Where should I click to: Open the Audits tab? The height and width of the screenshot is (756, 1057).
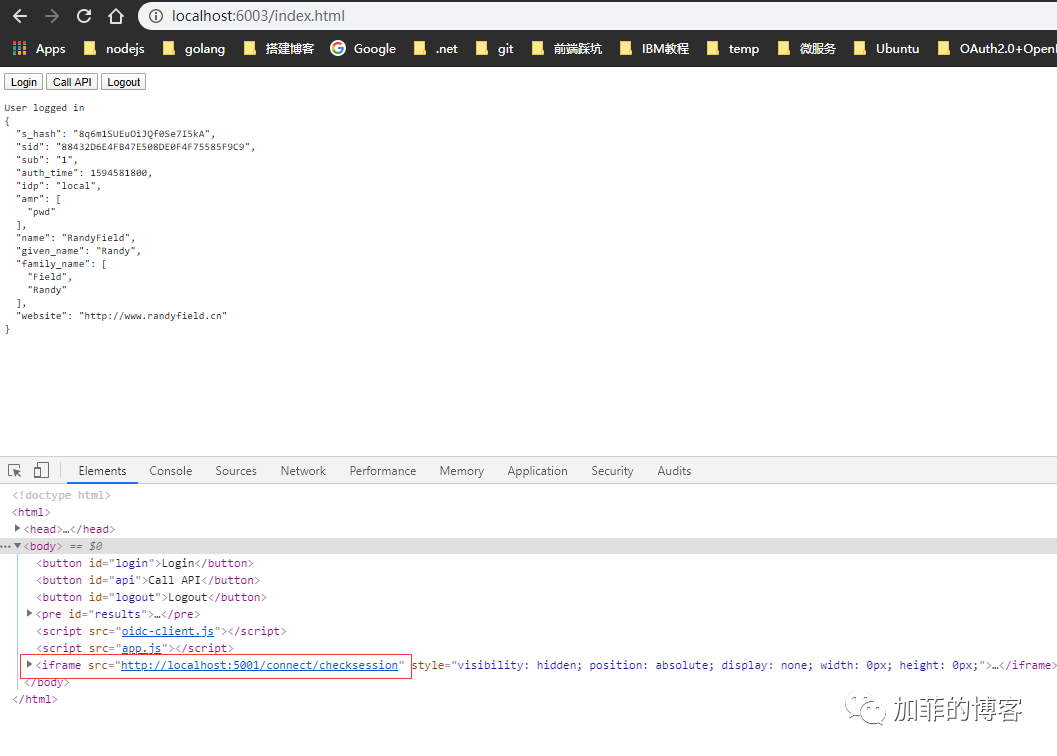coord(674,471)
